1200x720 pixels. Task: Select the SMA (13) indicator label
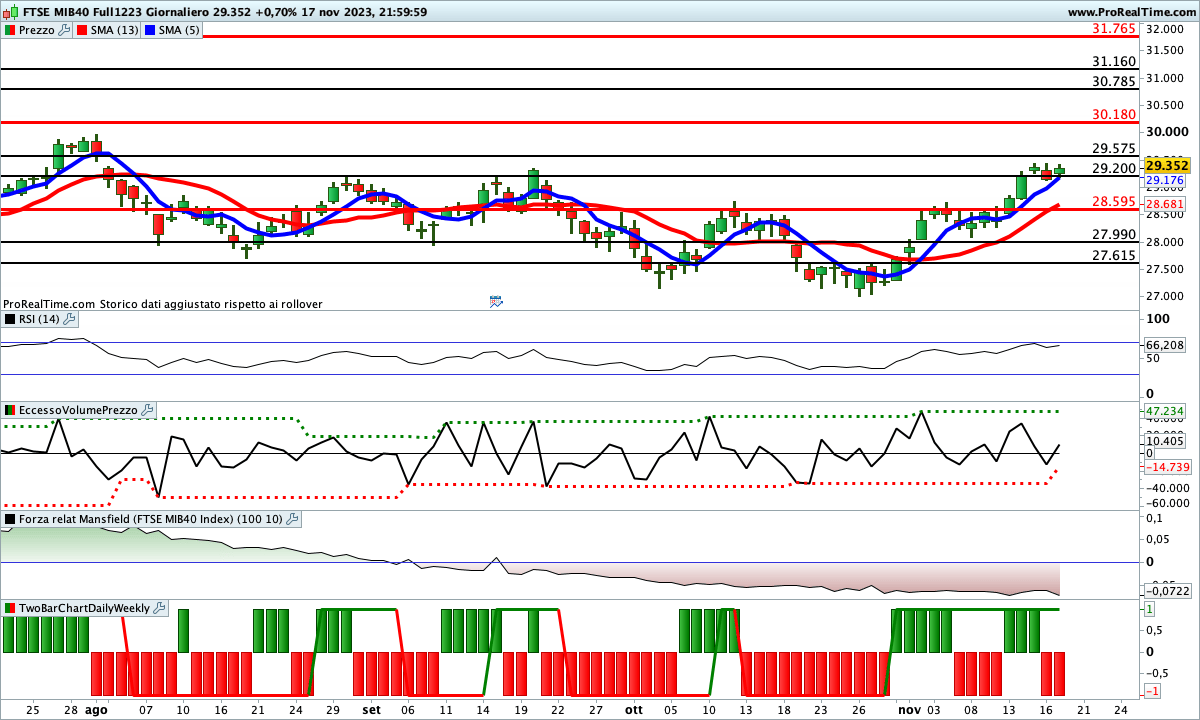tap(115, 30)
